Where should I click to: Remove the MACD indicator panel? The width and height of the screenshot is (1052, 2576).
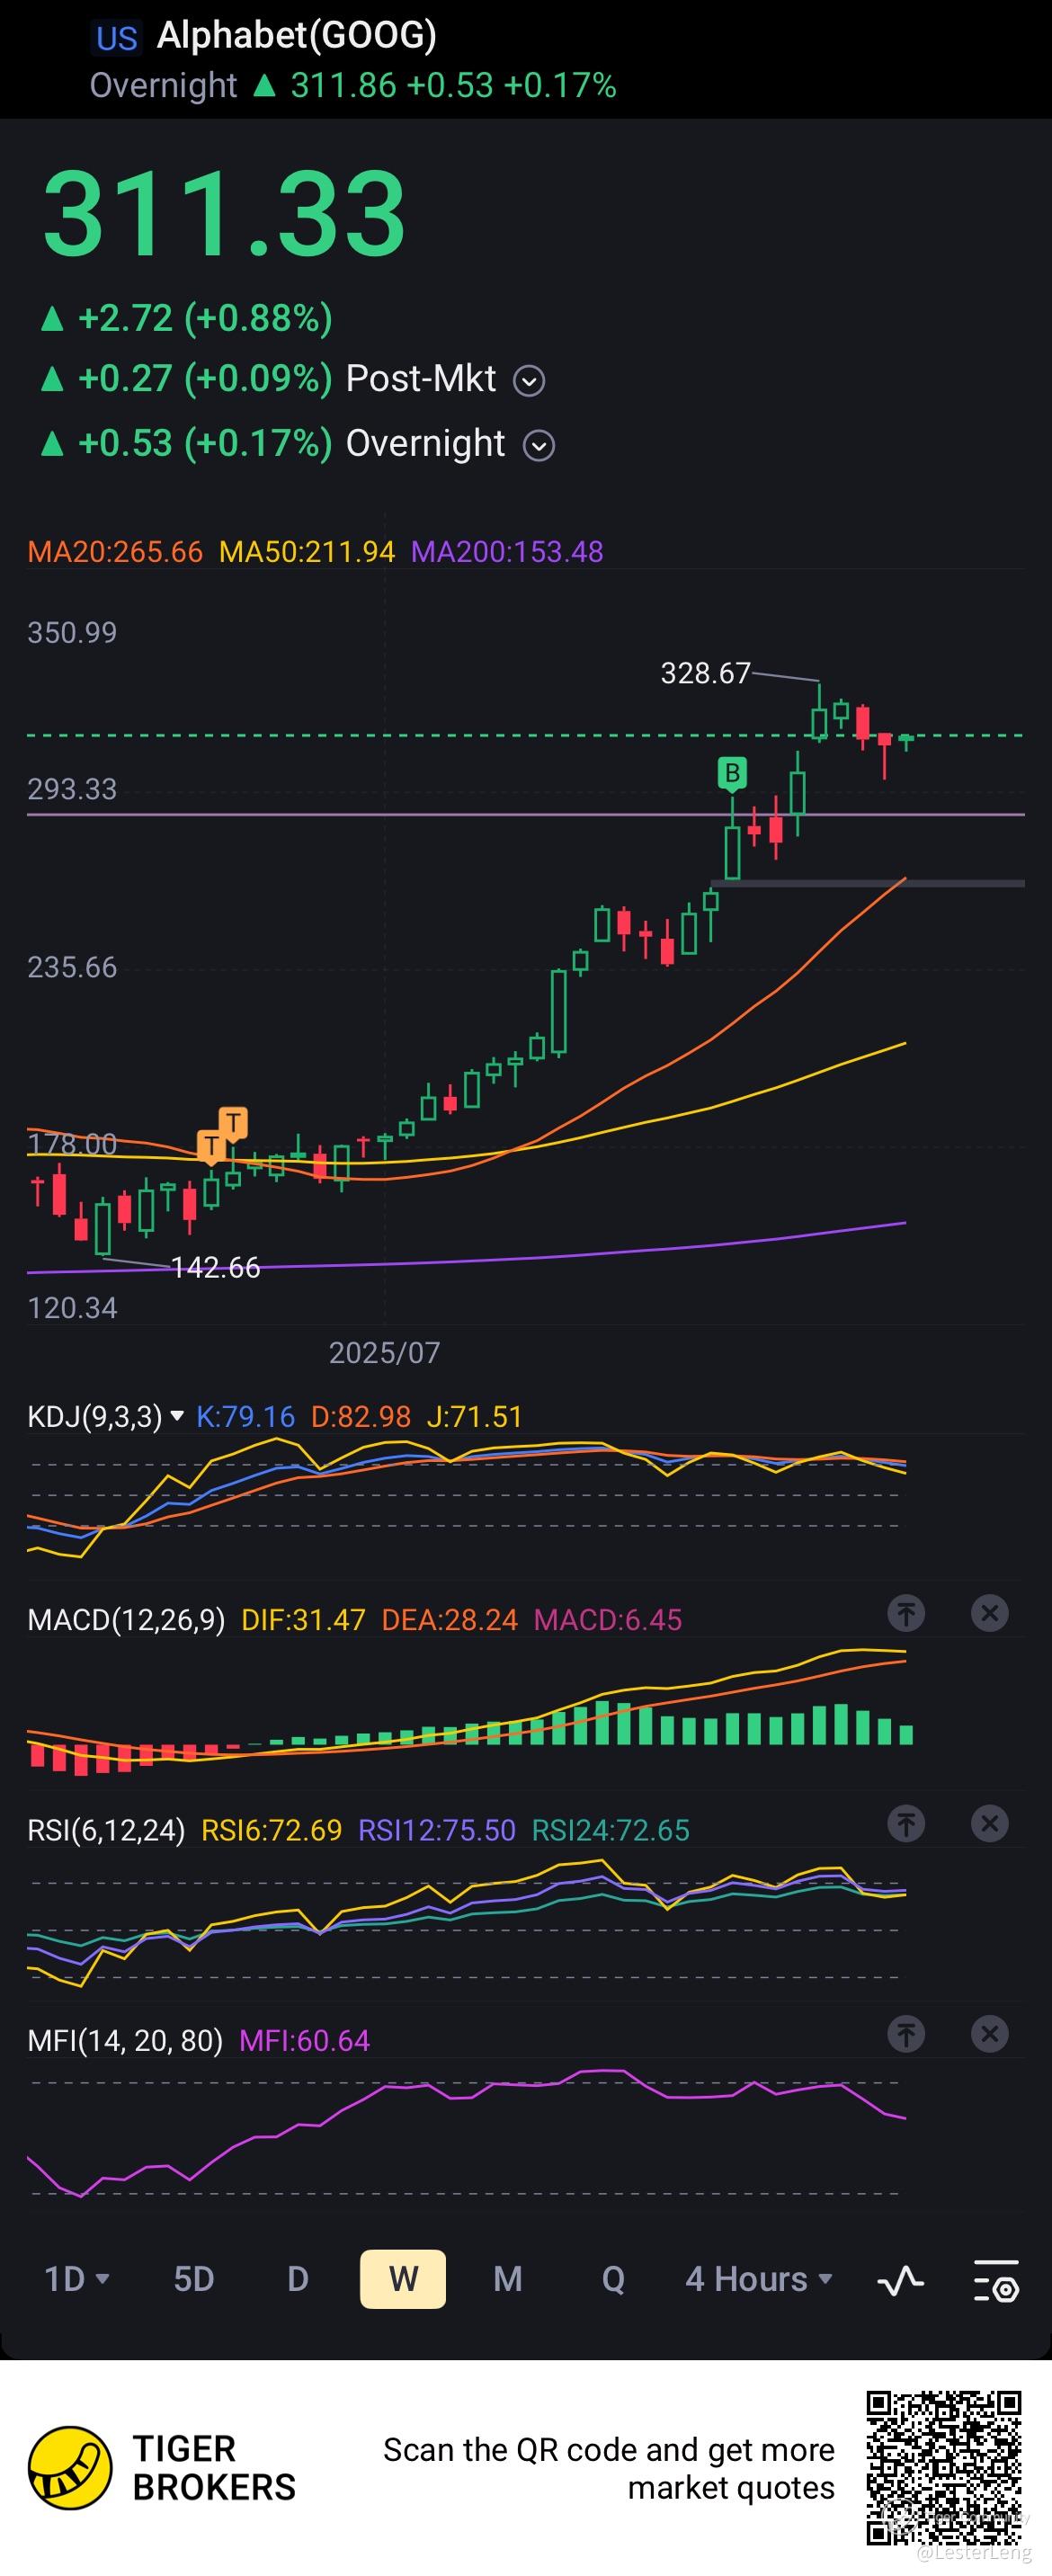(989, 1613)
